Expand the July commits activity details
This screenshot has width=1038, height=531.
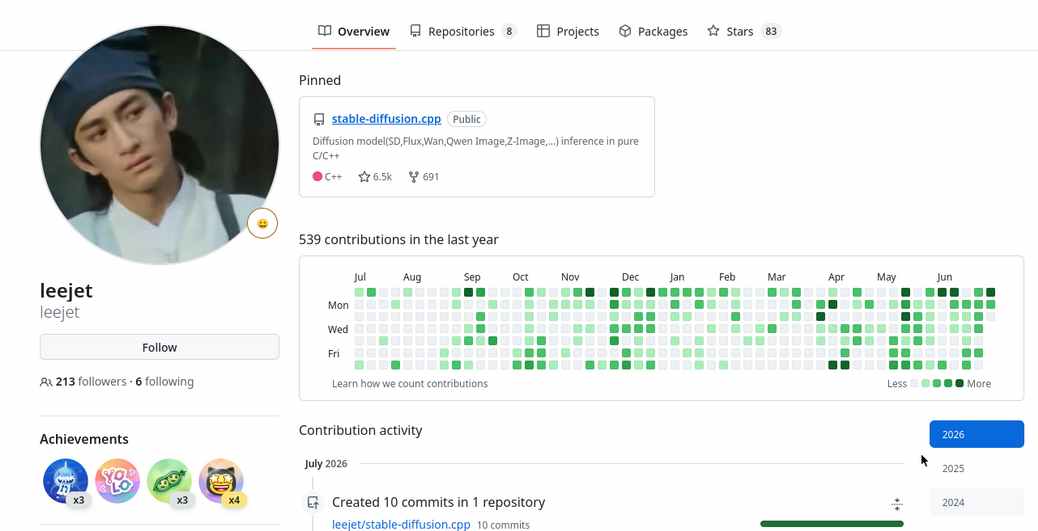[x=897, y=504]
